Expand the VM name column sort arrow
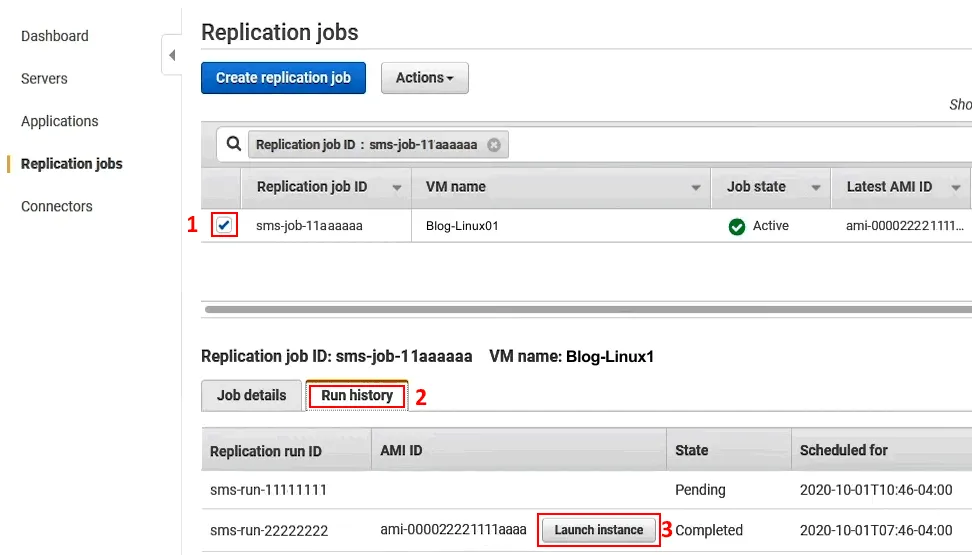This screenshot has height=555, width=972. point(696,188)
